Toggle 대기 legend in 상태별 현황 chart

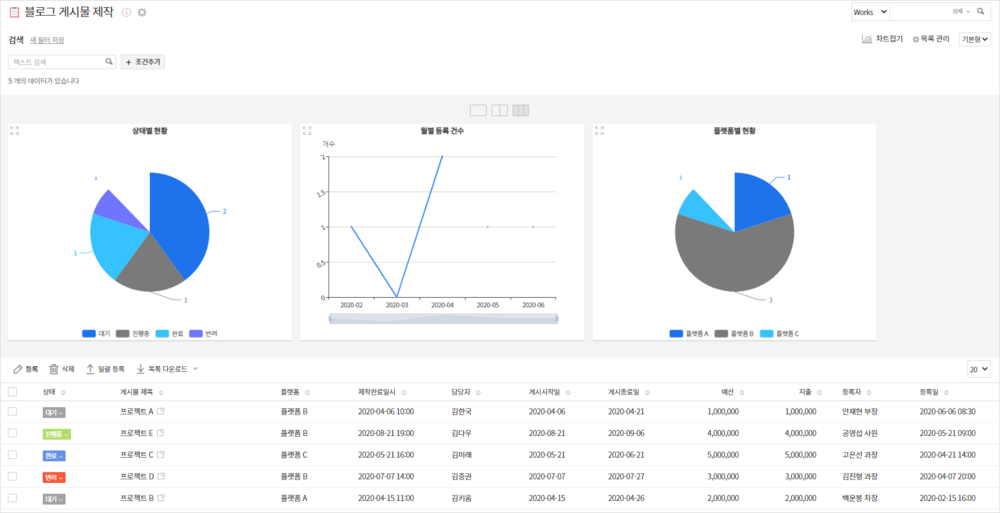96,334
